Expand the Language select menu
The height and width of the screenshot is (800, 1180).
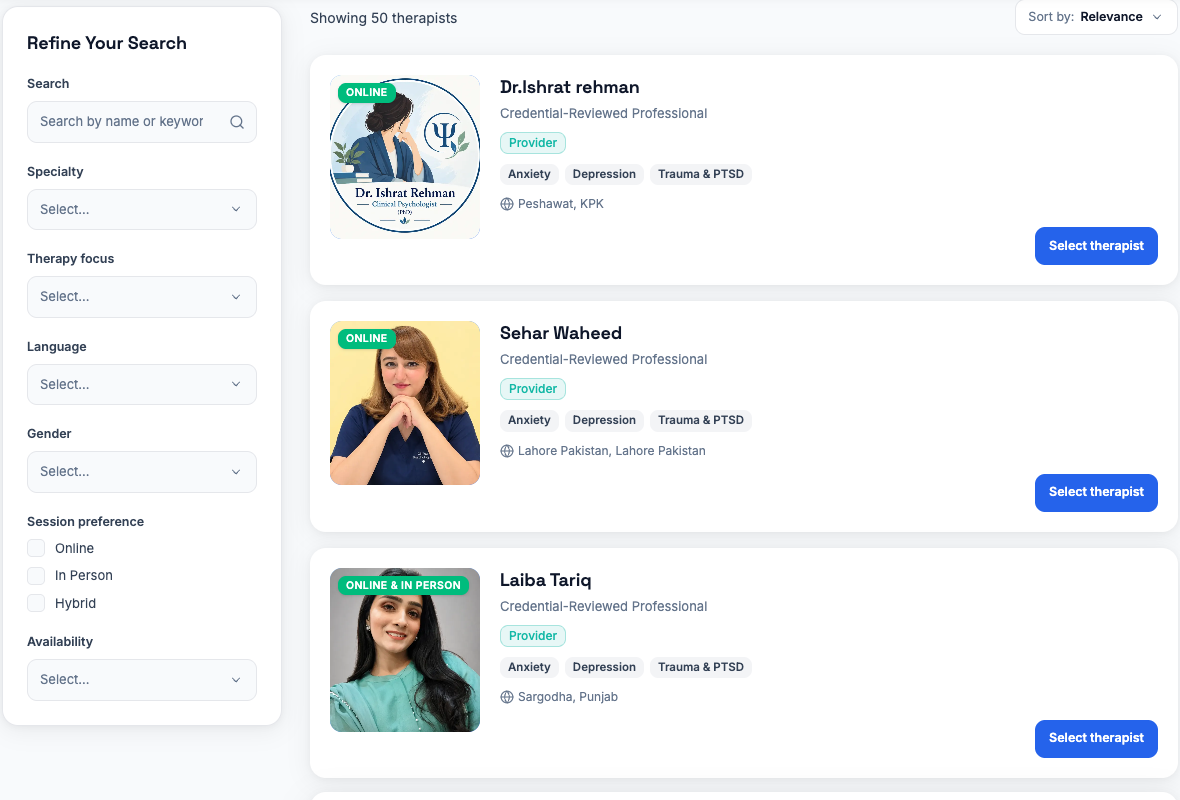pyautogui.click(x=141, y=385)
